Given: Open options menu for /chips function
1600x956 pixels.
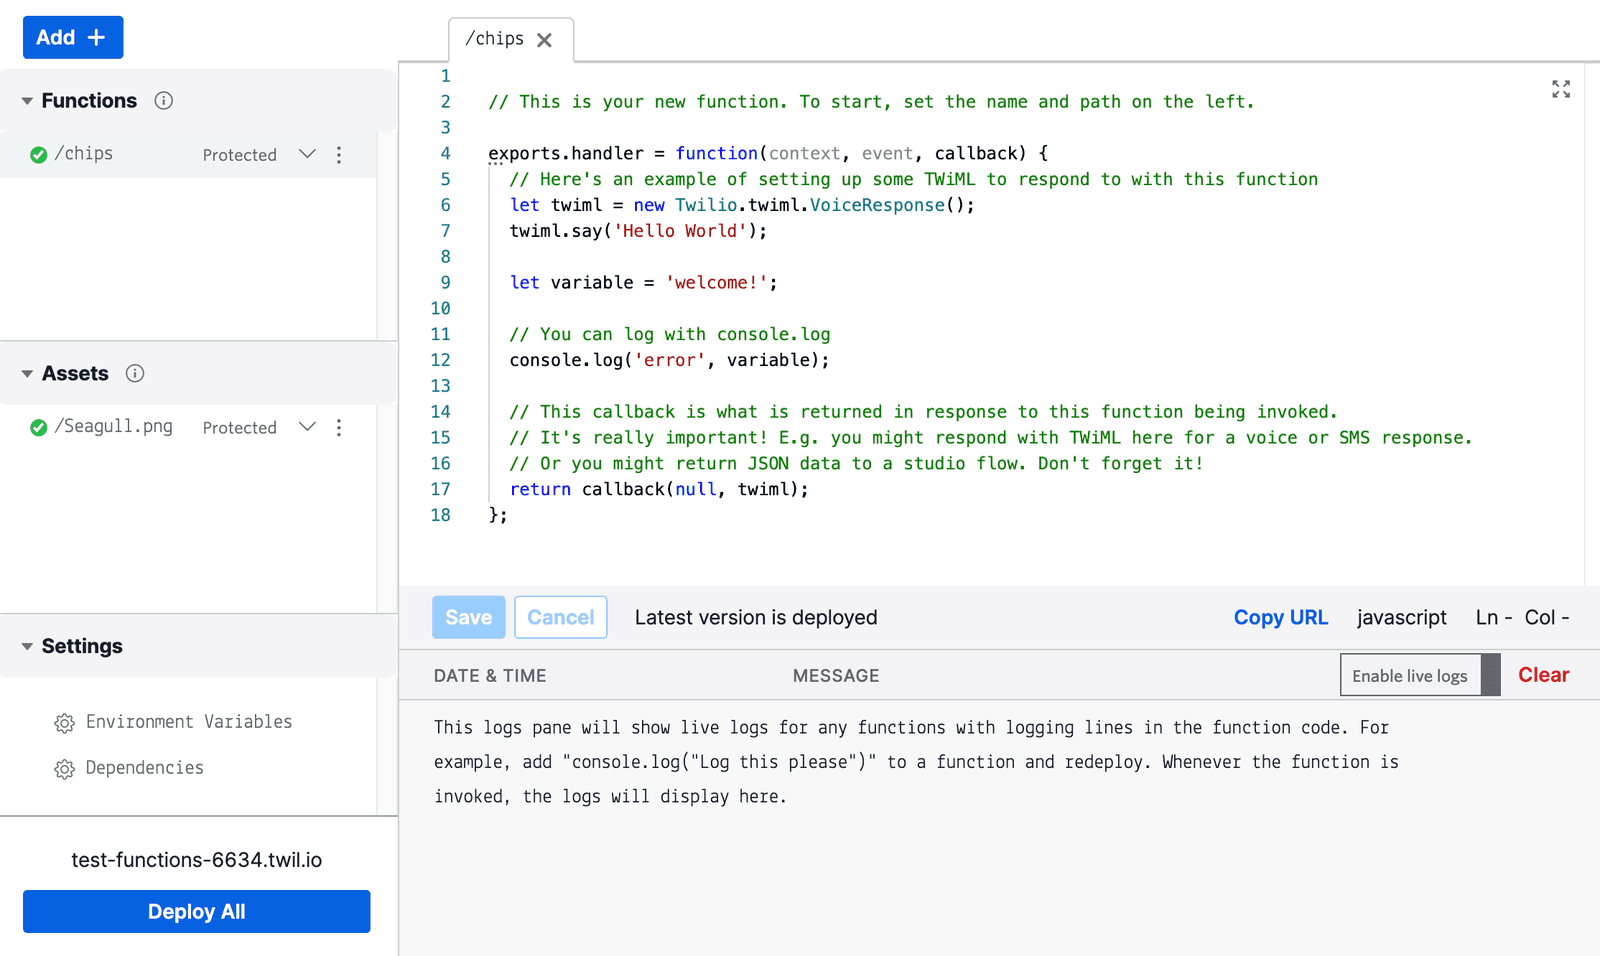Looking at the screenshot, I should pyautogui.click(x=340, y=154).
